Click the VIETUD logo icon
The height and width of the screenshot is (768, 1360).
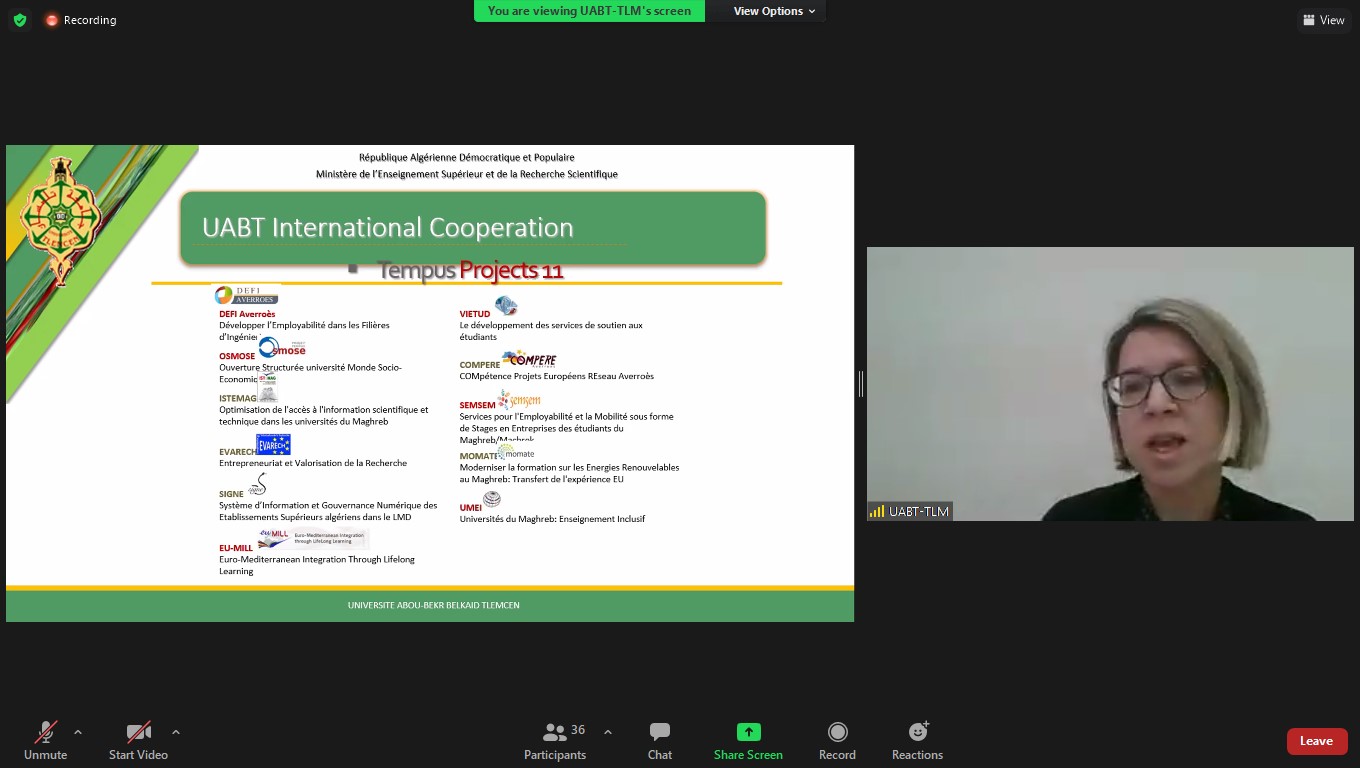click(x=506, y=306)
